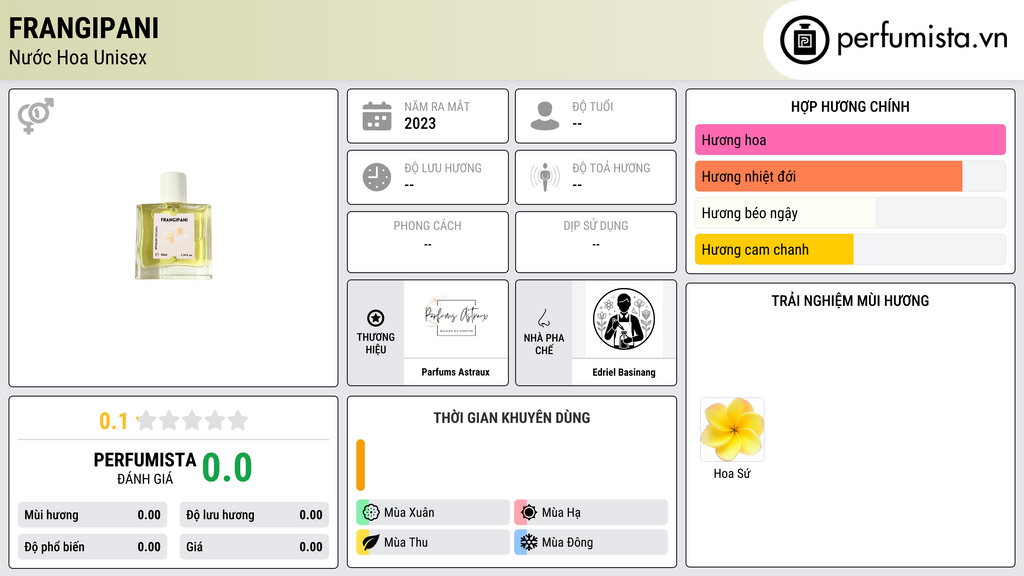Click the Độ phổ biến 0.00 score row
The image size is (1024, 576).
click(x=92, y=547)
